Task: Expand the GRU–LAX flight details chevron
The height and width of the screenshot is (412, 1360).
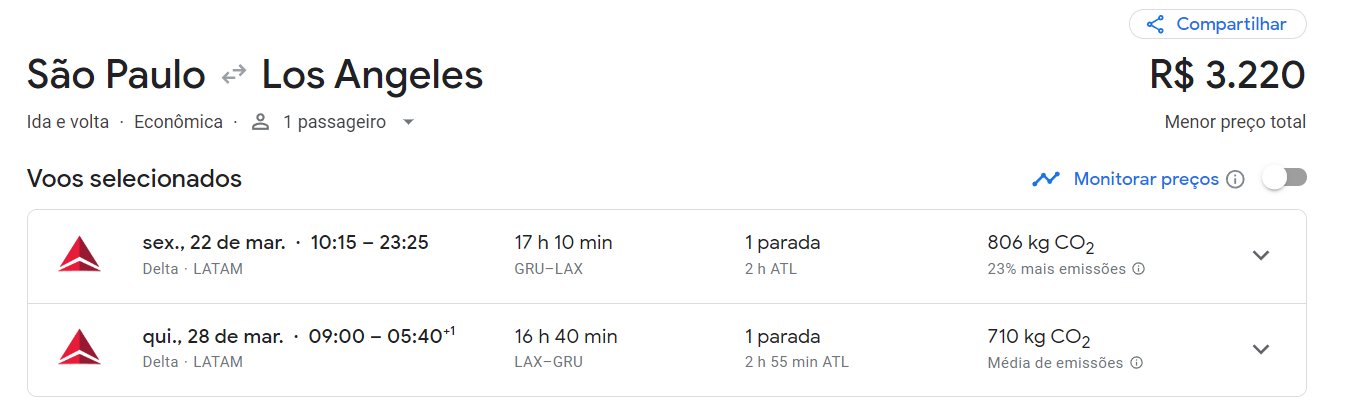Action: (x=1261, y=255)
